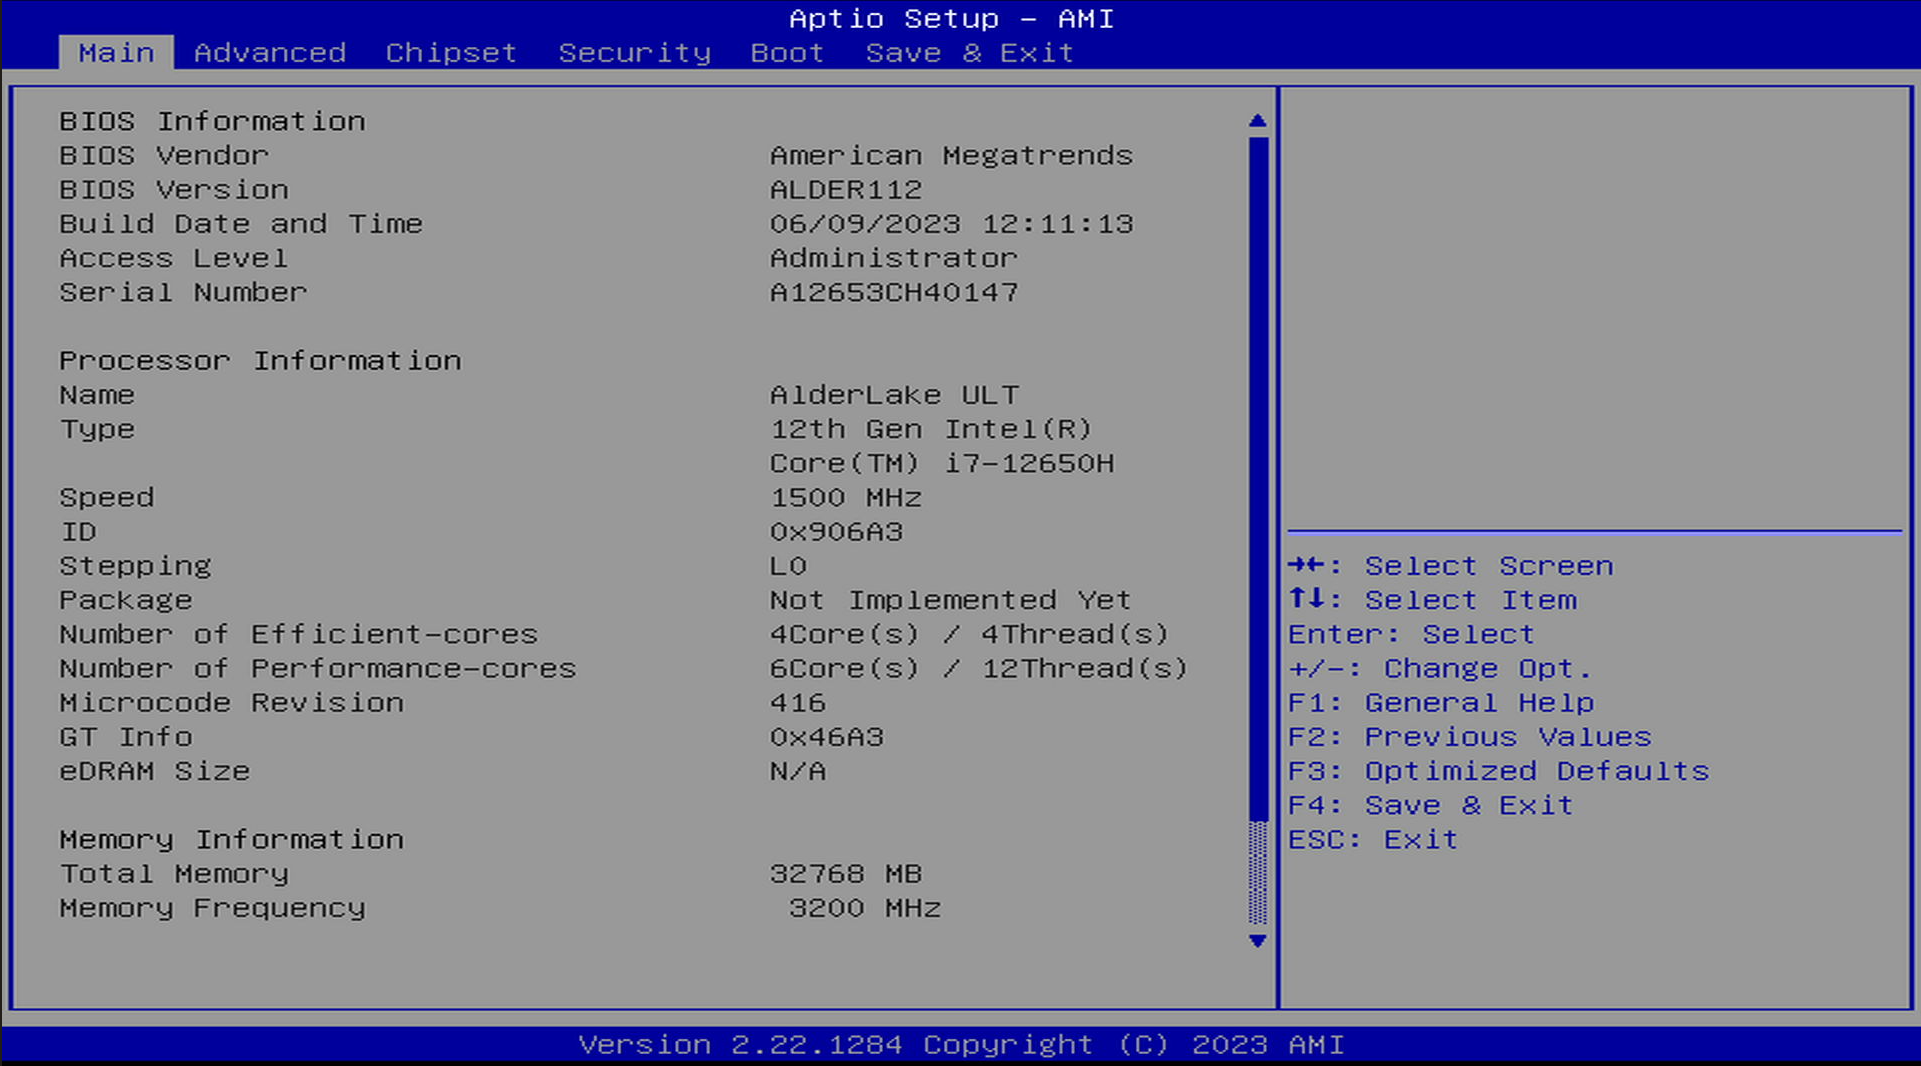Click the F2: Previous Values line
The width and height of the screenshot is (1921, 1066).
pyautogui.click(x=1470, y=736)
